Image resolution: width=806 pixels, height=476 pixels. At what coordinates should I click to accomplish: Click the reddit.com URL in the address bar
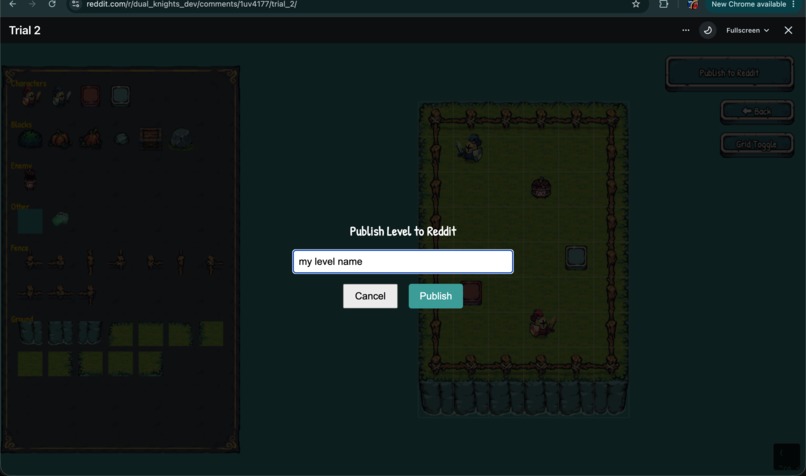point(191,4)
